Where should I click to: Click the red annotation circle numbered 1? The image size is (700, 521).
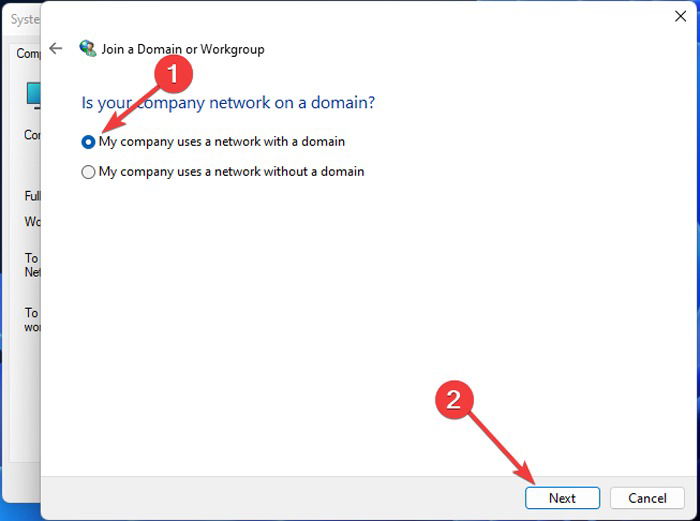(x=173, y=74)
